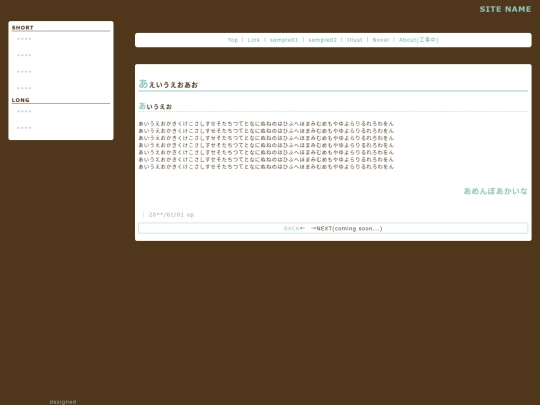
Task: Click the SHORT sidebar heading
Action: [23, 28]
